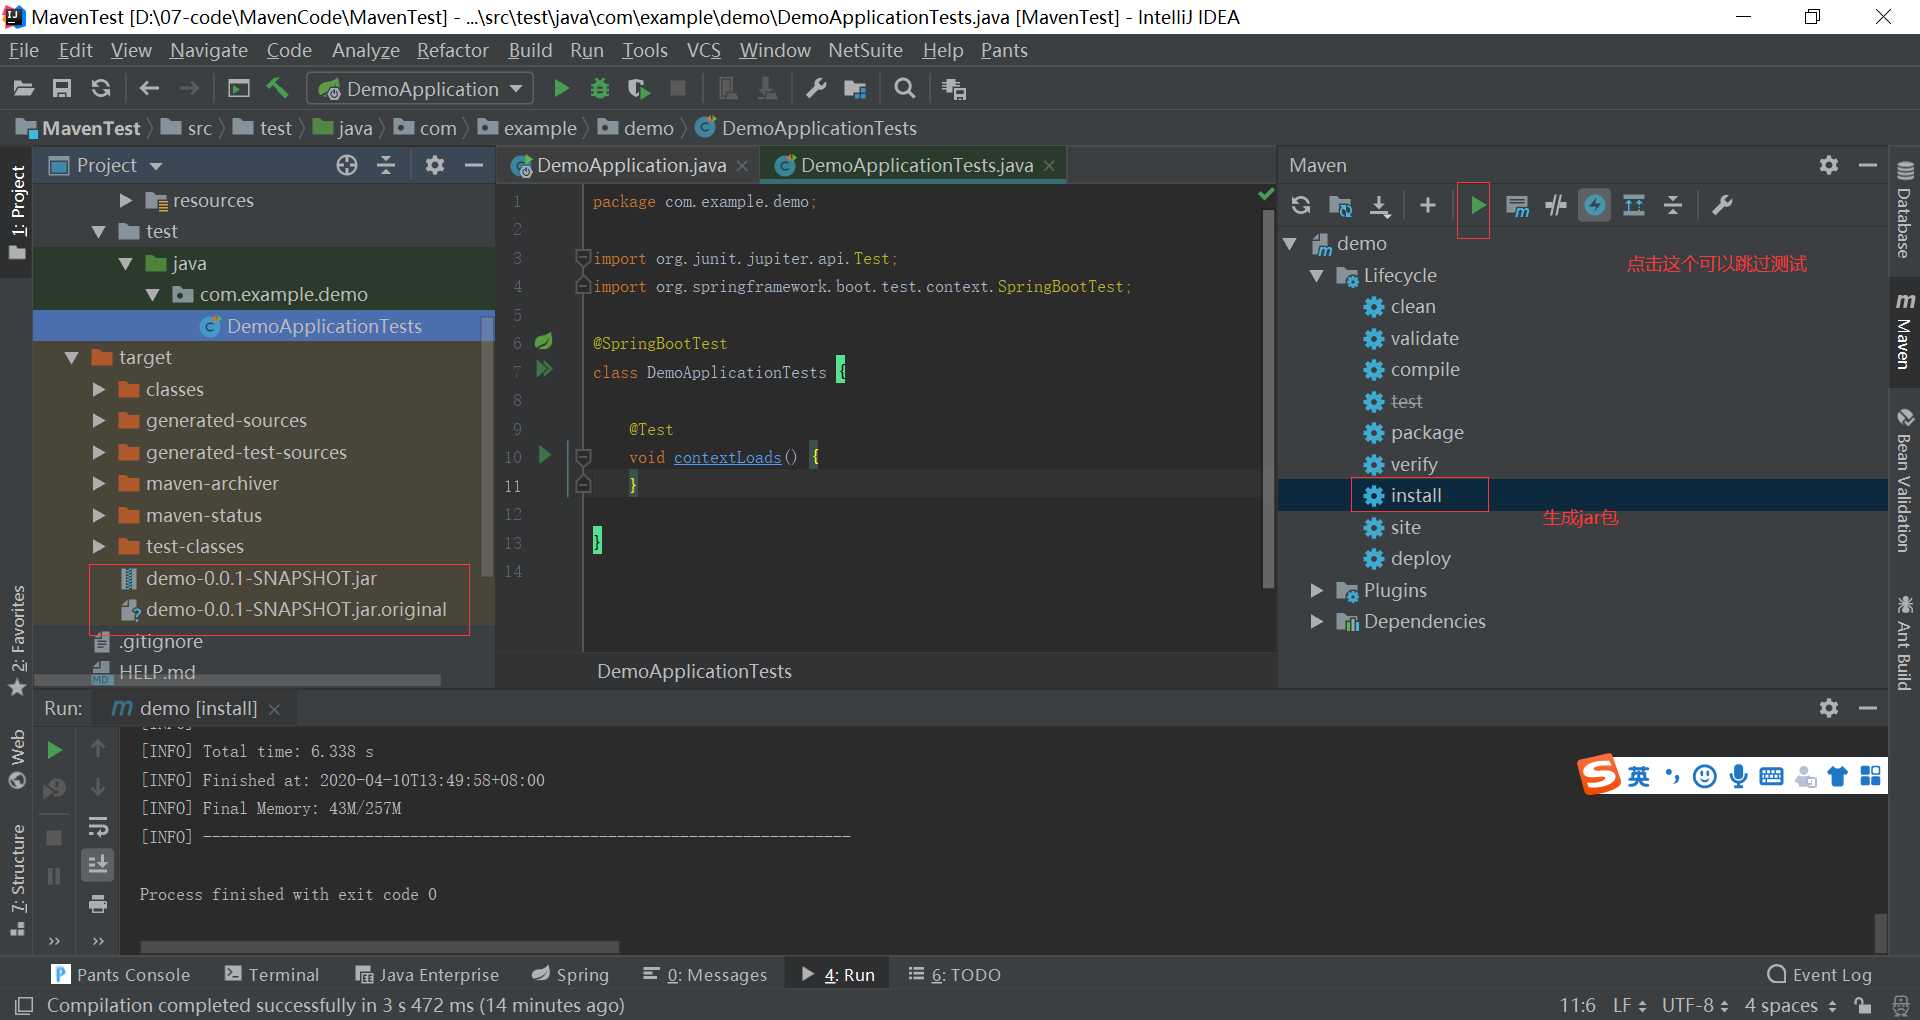Click Execute Maven Goal icon
Image resolution: width=1920 pixels, height=1020 pixels.
point(1517,206)
